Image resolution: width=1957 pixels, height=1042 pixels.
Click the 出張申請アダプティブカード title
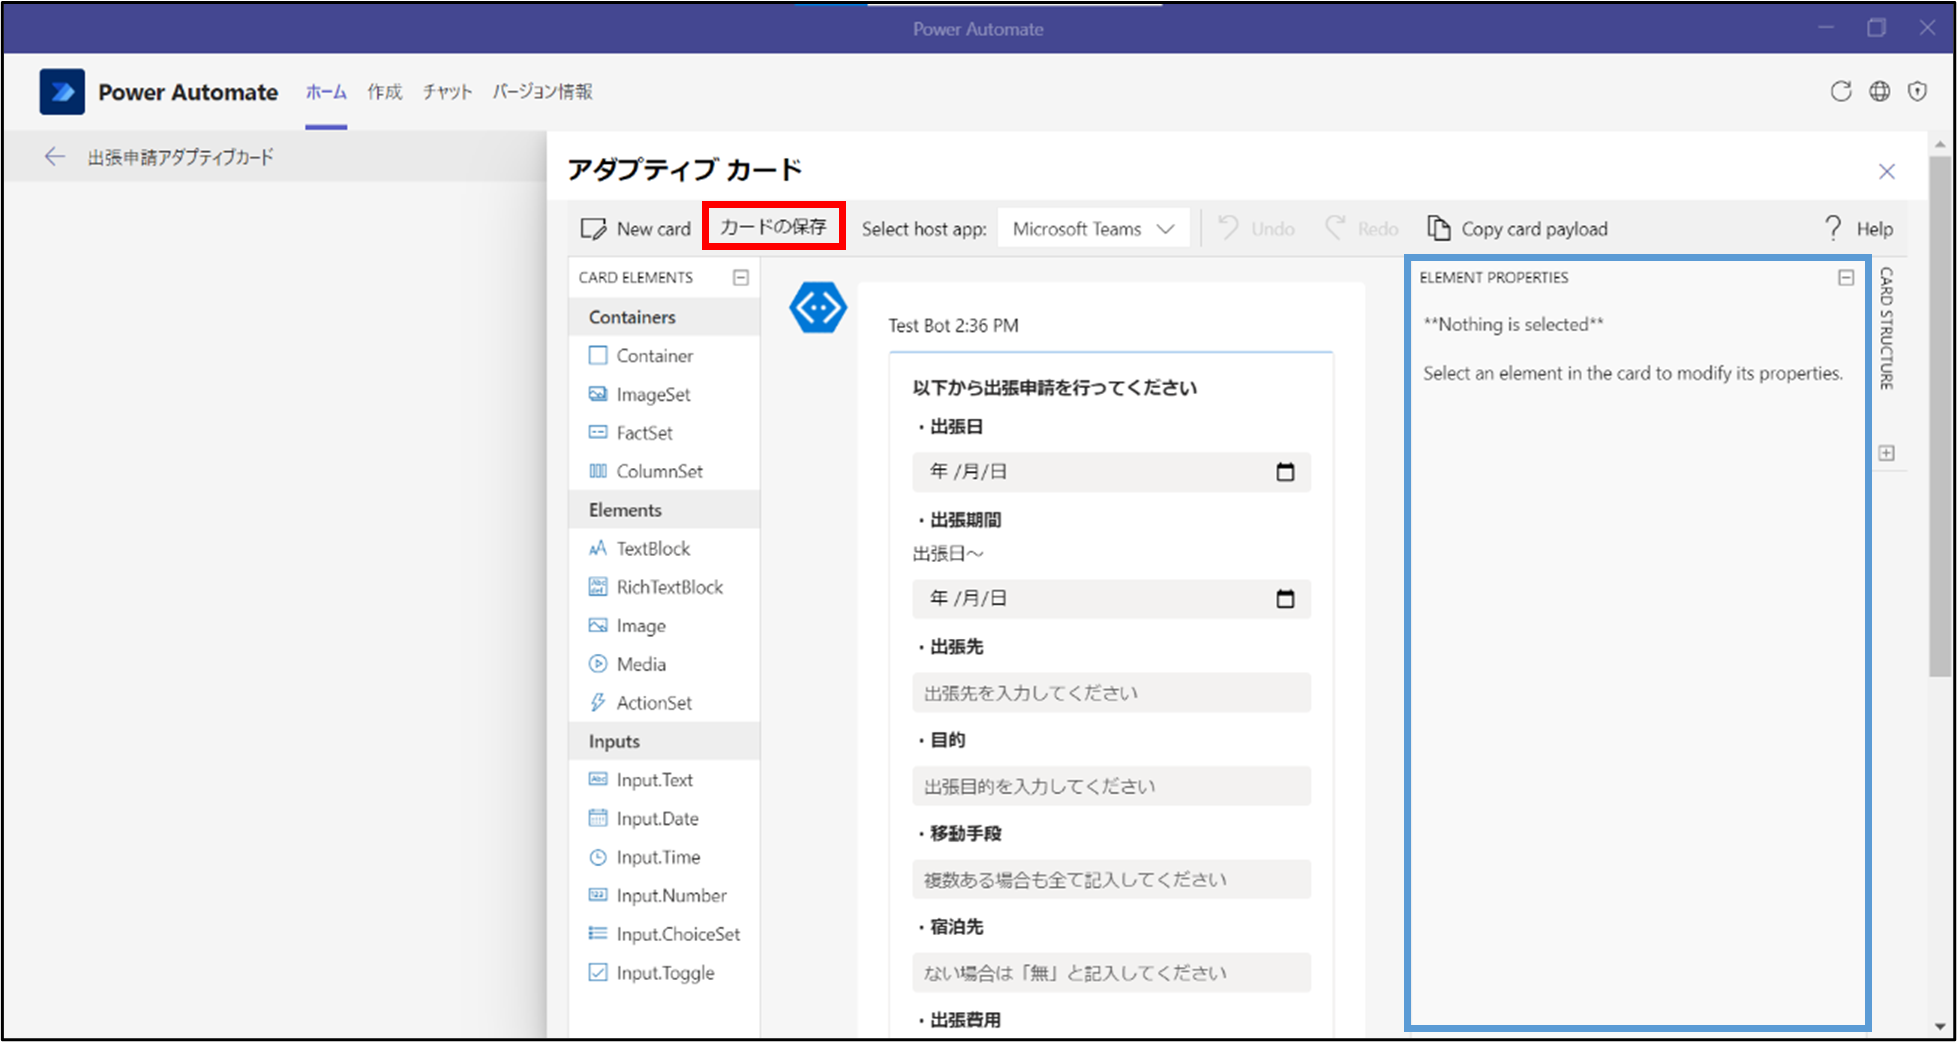pyautogui.click(x=181, y=157)
